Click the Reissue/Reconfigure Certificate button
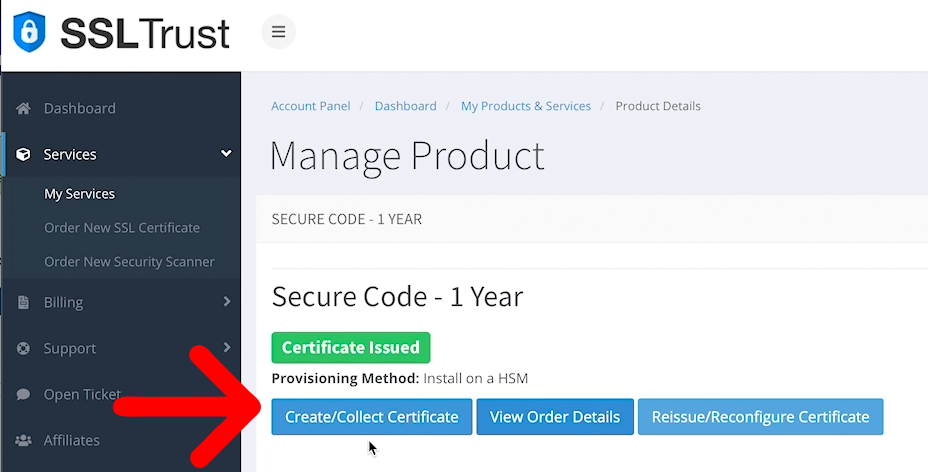The image size is (928, 472). (x=760, y=417)
